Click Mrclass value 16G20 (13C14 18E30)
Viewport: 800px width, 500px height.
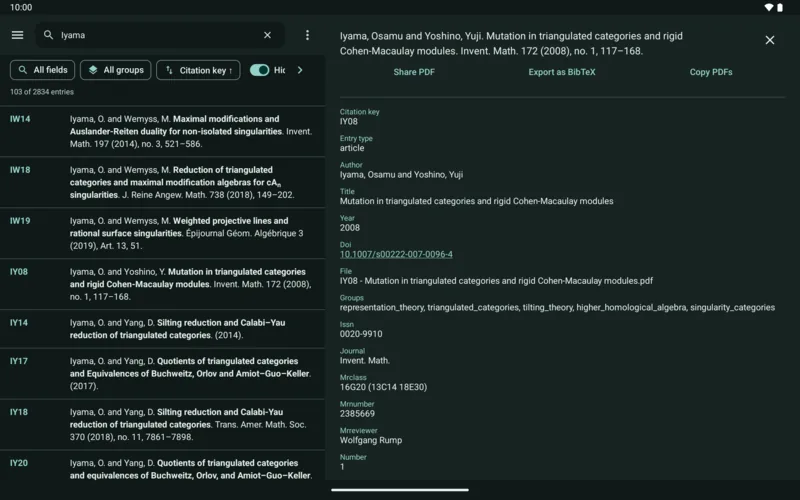(x=383, y=387)
